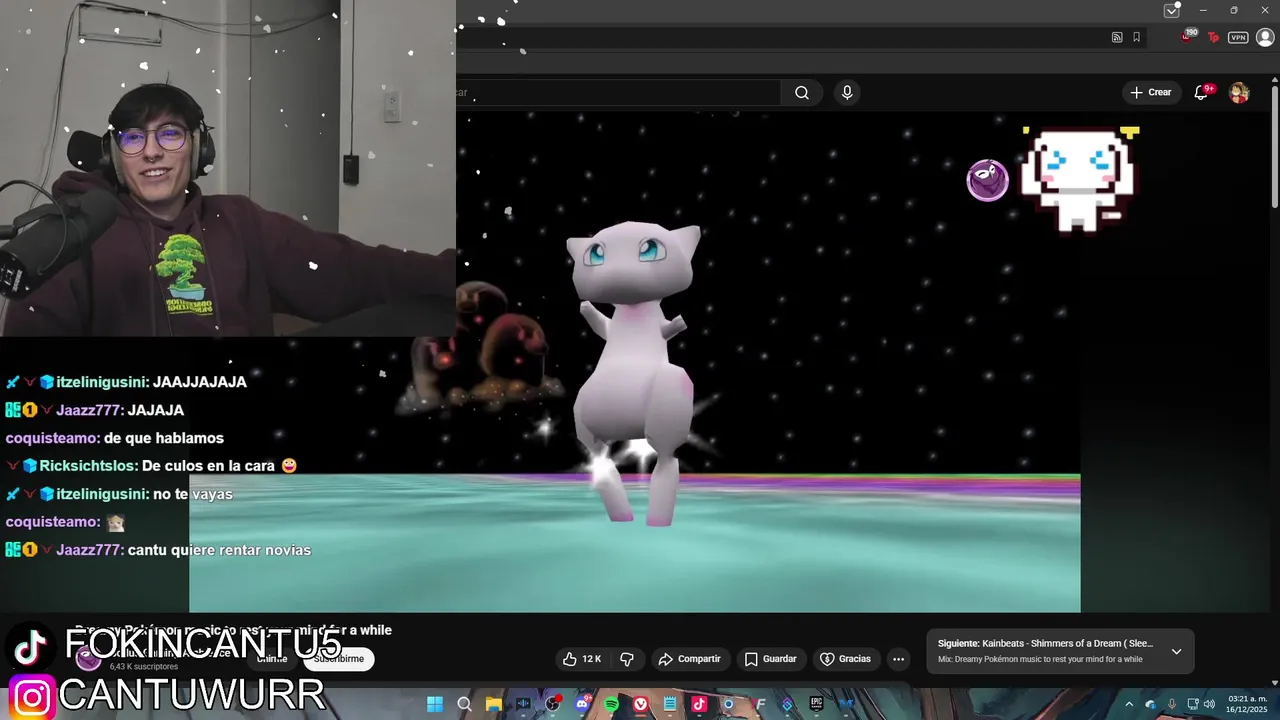This screenshot has width=1280, height=720.
Task: Open Vivaldi browser from the taskbar
Action: pyautogui.click(x=641, y=704)
